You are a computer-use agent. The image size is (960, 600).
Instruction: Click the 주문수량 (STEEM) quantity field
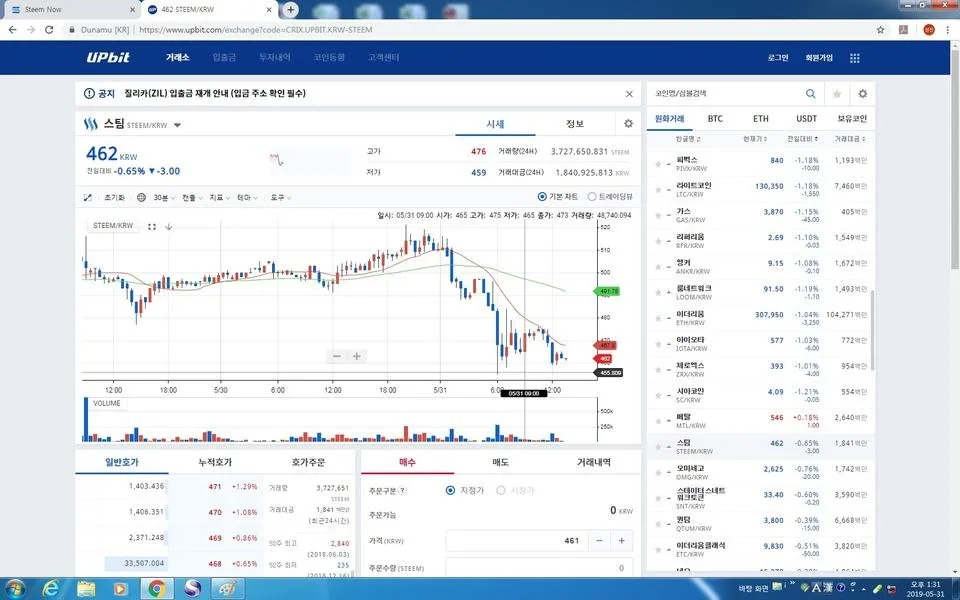(539, 568)
